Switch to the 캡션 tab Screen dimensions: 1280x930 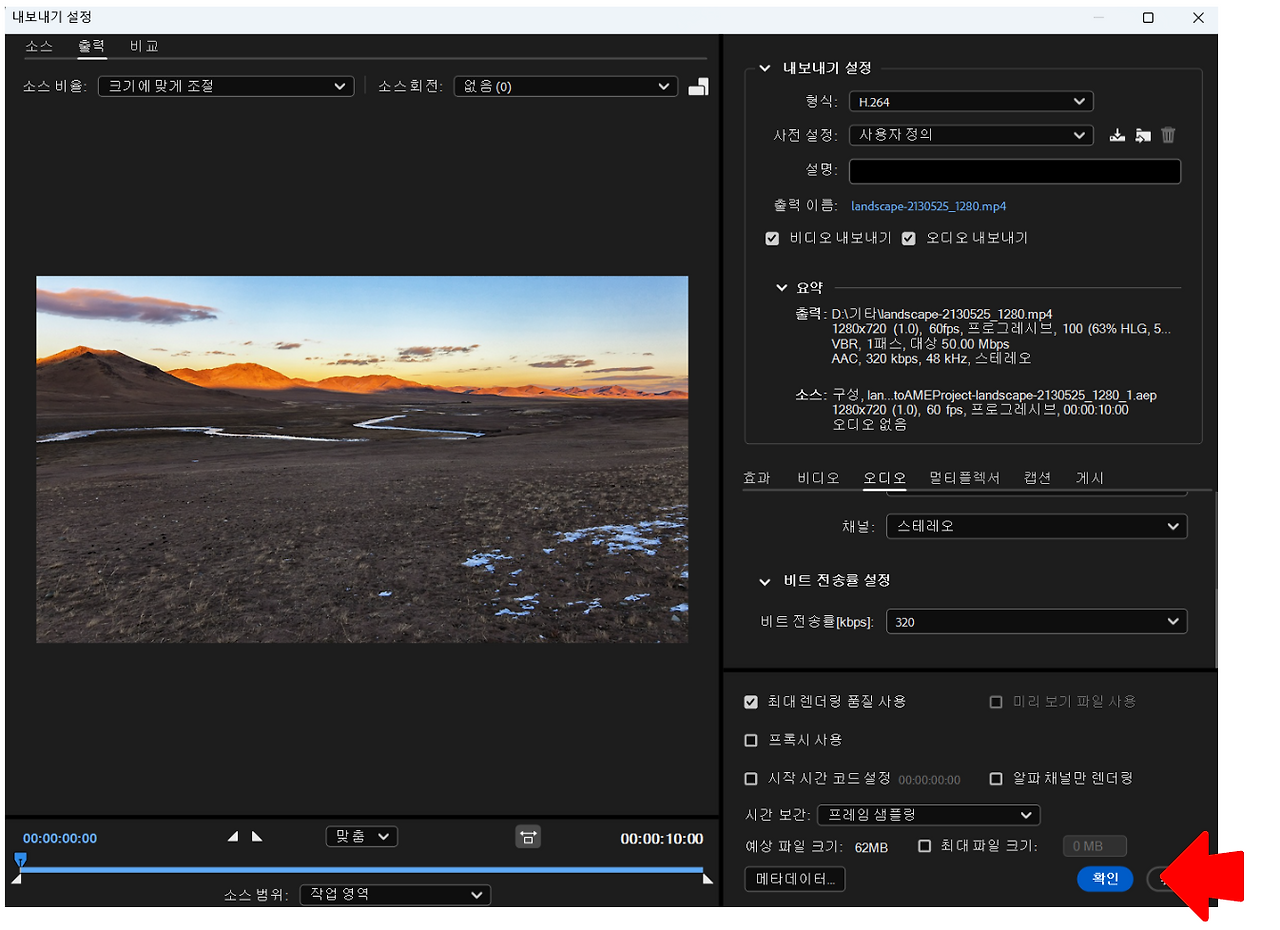point(1037,478)
